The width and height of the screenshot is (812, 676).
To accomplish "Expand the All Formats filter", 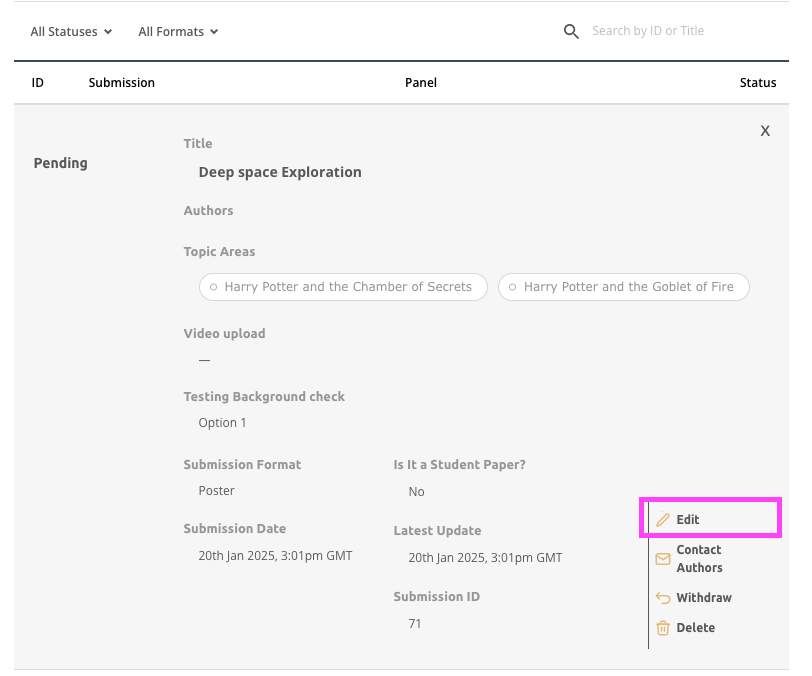I will [178, 32].
